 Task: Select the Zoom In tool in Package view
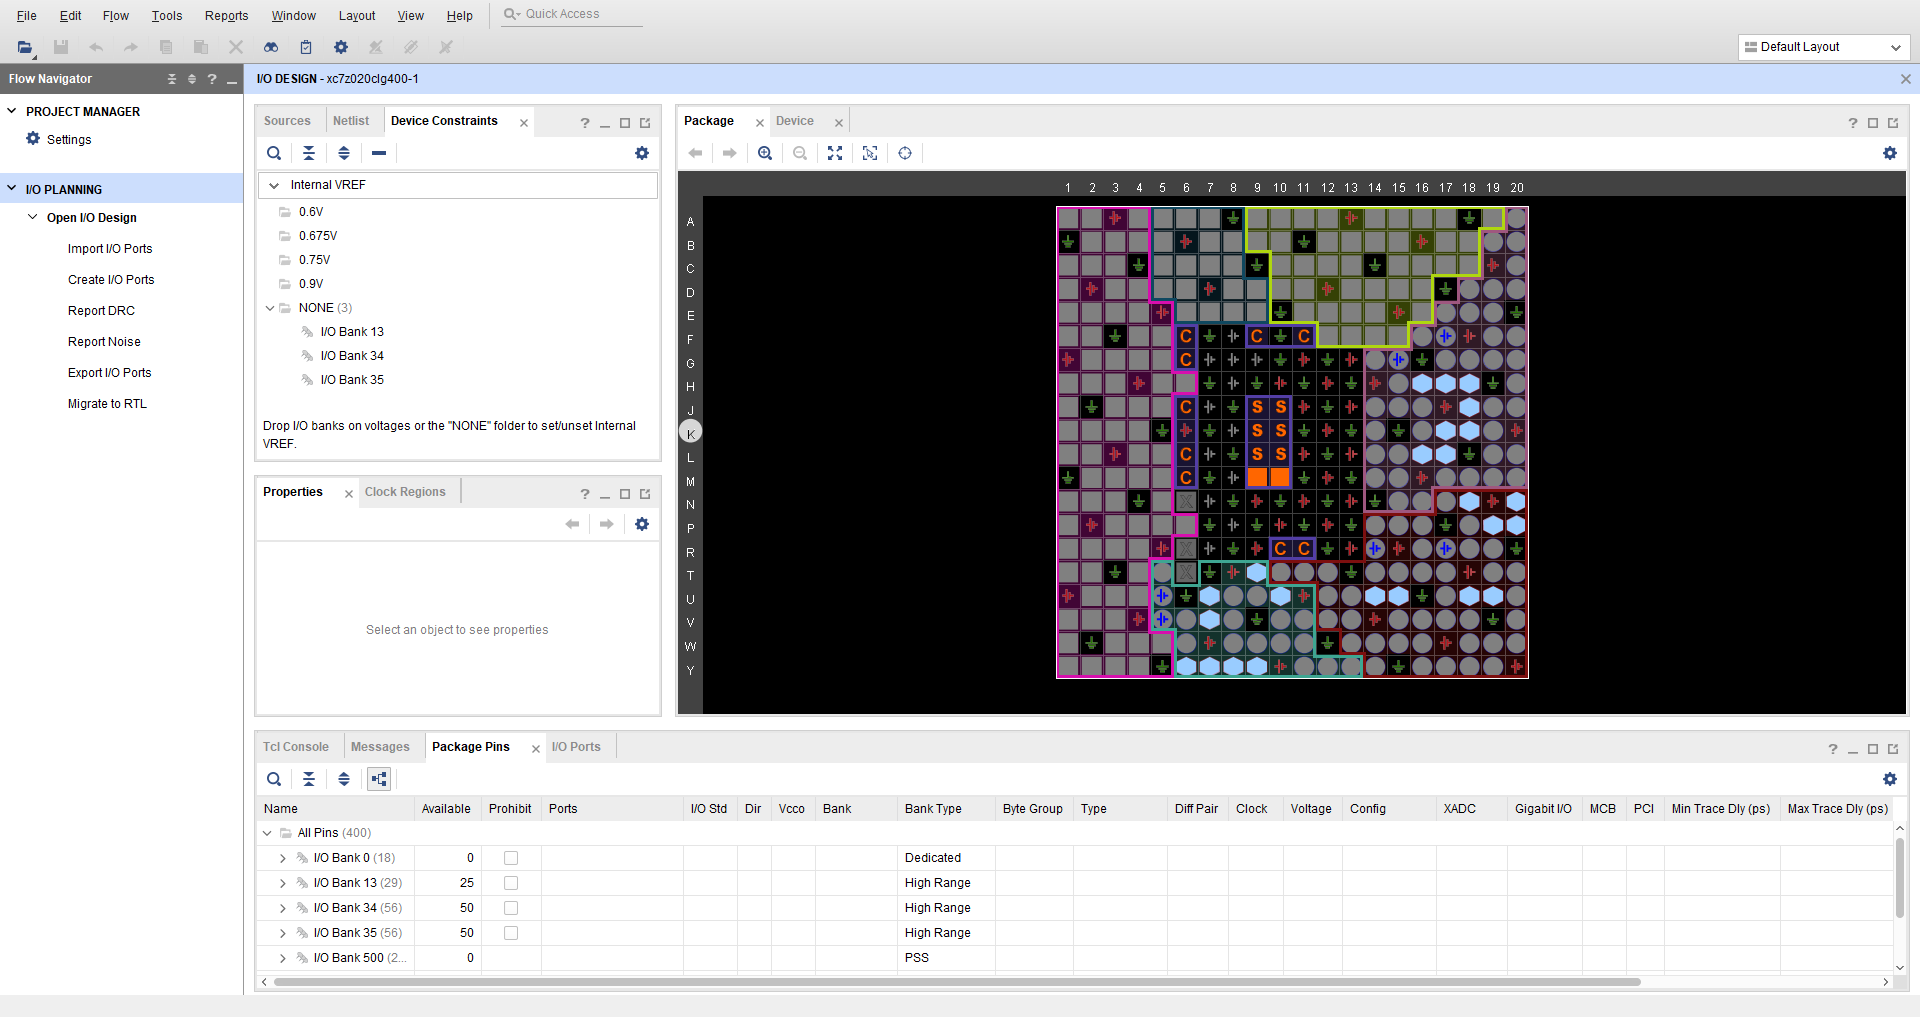coord(765,153)
